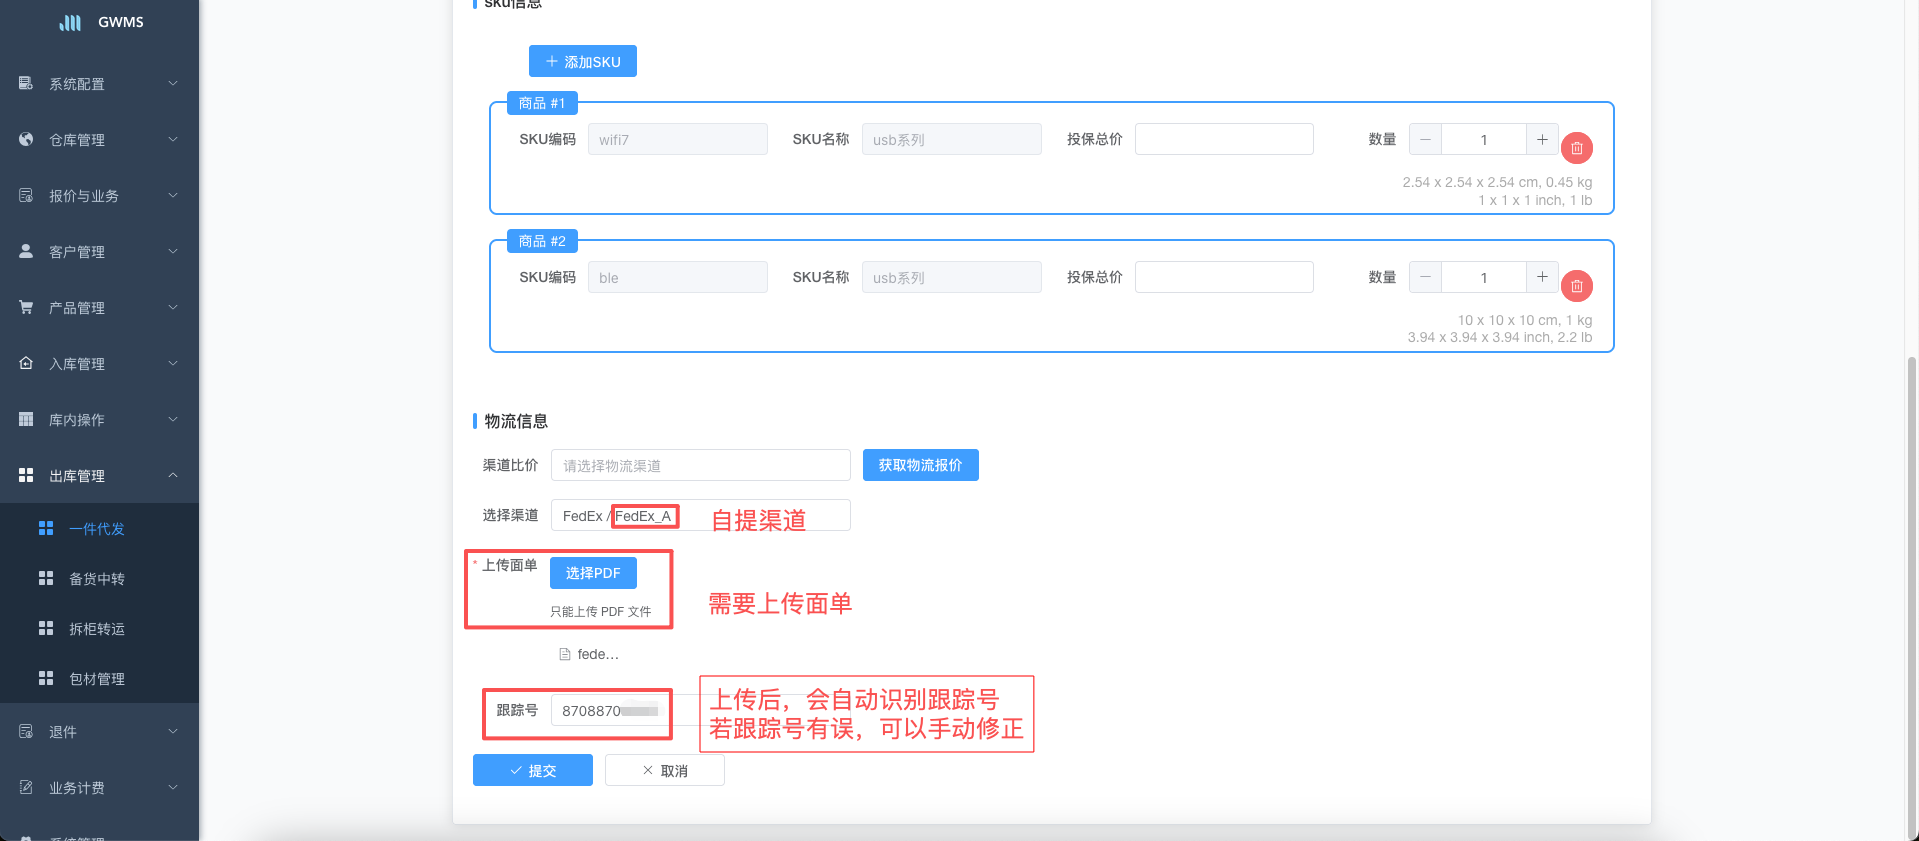Click the 包材管理 grid icon
1919x841 pixels.
46,678
